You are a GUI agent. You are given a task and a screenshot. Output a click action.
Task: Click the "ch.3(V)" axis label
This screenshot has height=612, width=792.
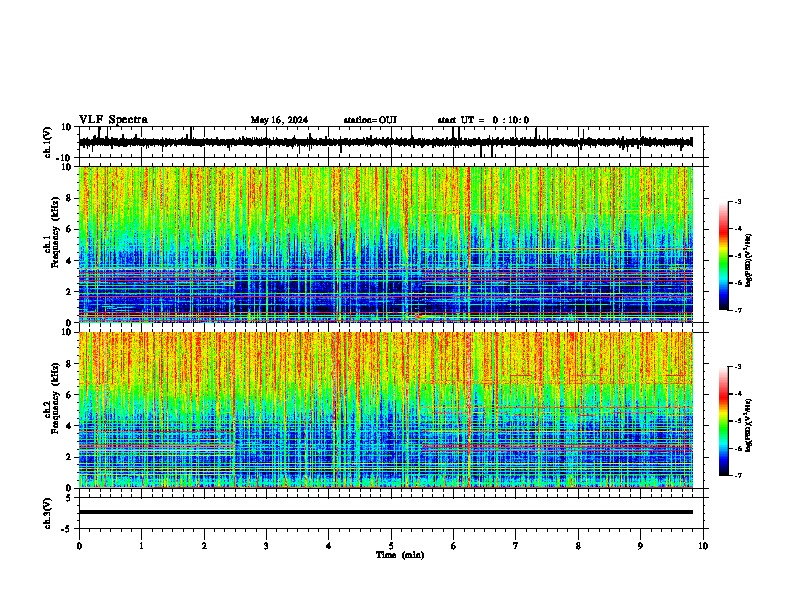click(48, 513)
